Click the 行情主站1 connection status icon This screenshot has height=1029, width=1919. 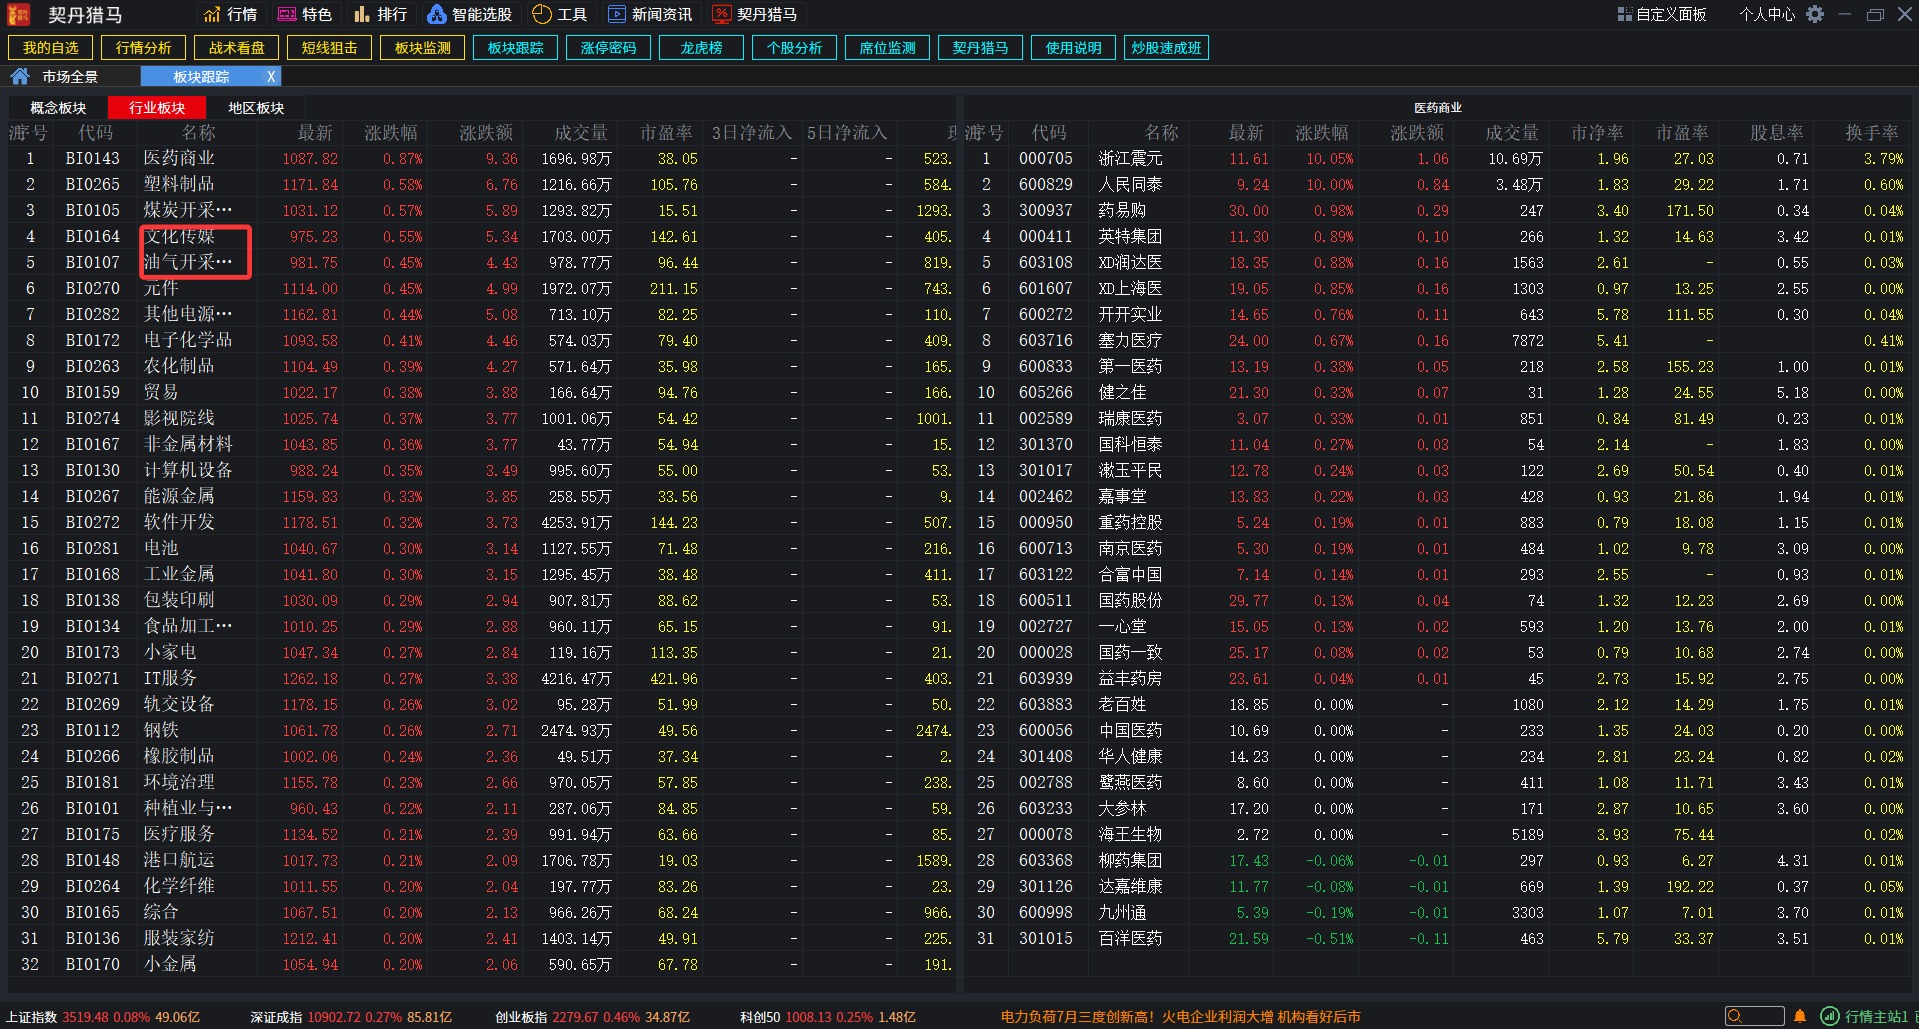pos(1830,1016)
